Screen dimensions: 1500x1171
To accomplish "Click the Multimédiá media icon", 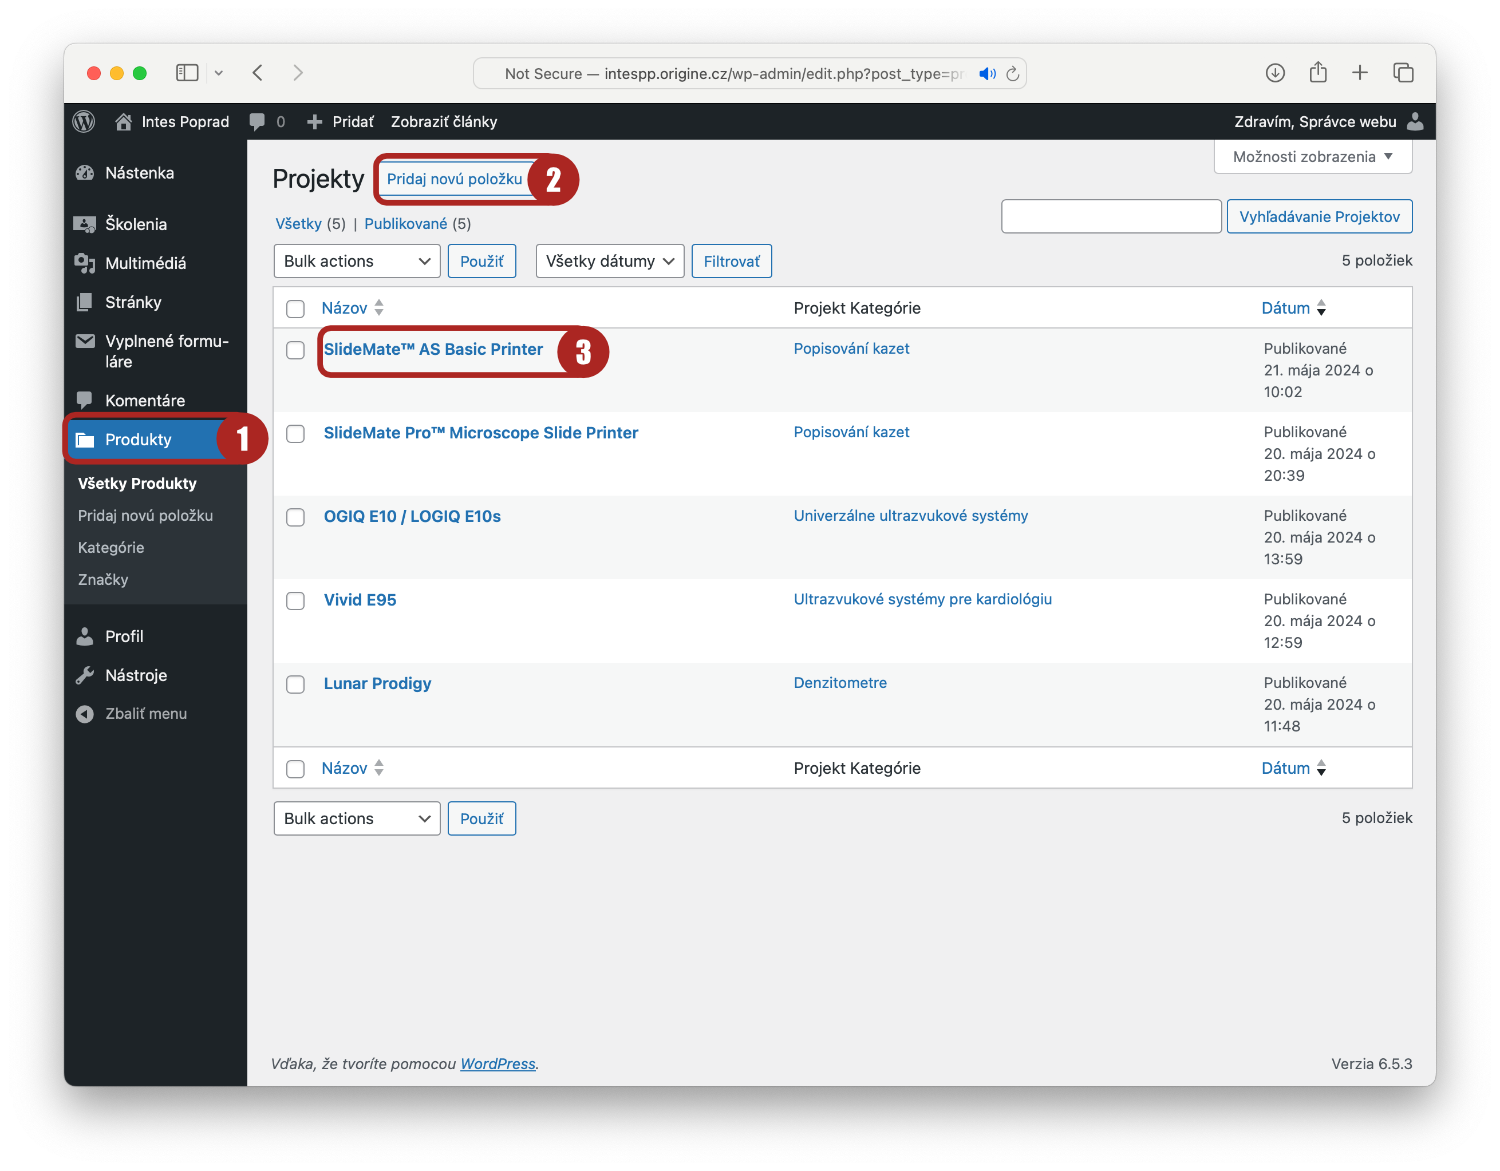I will [85, 263].
